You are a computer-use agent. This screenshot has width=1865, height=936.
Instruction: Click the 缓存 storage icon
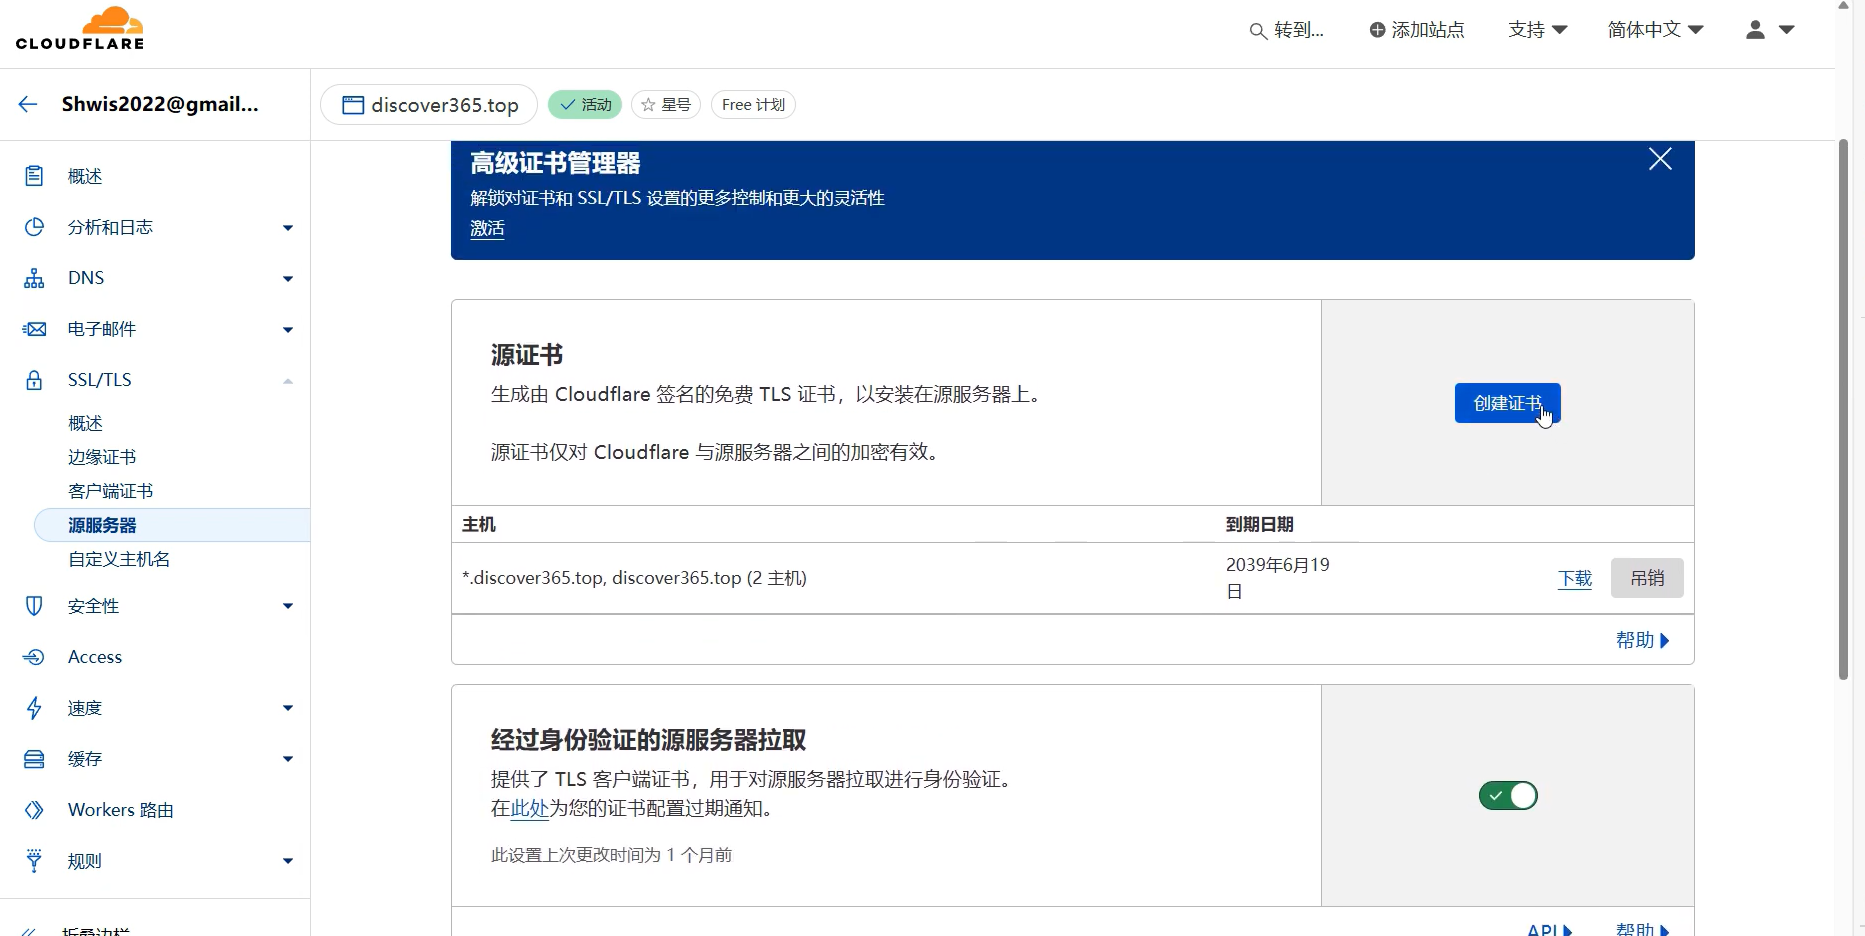pyautogui.click(x=34, y=759)
